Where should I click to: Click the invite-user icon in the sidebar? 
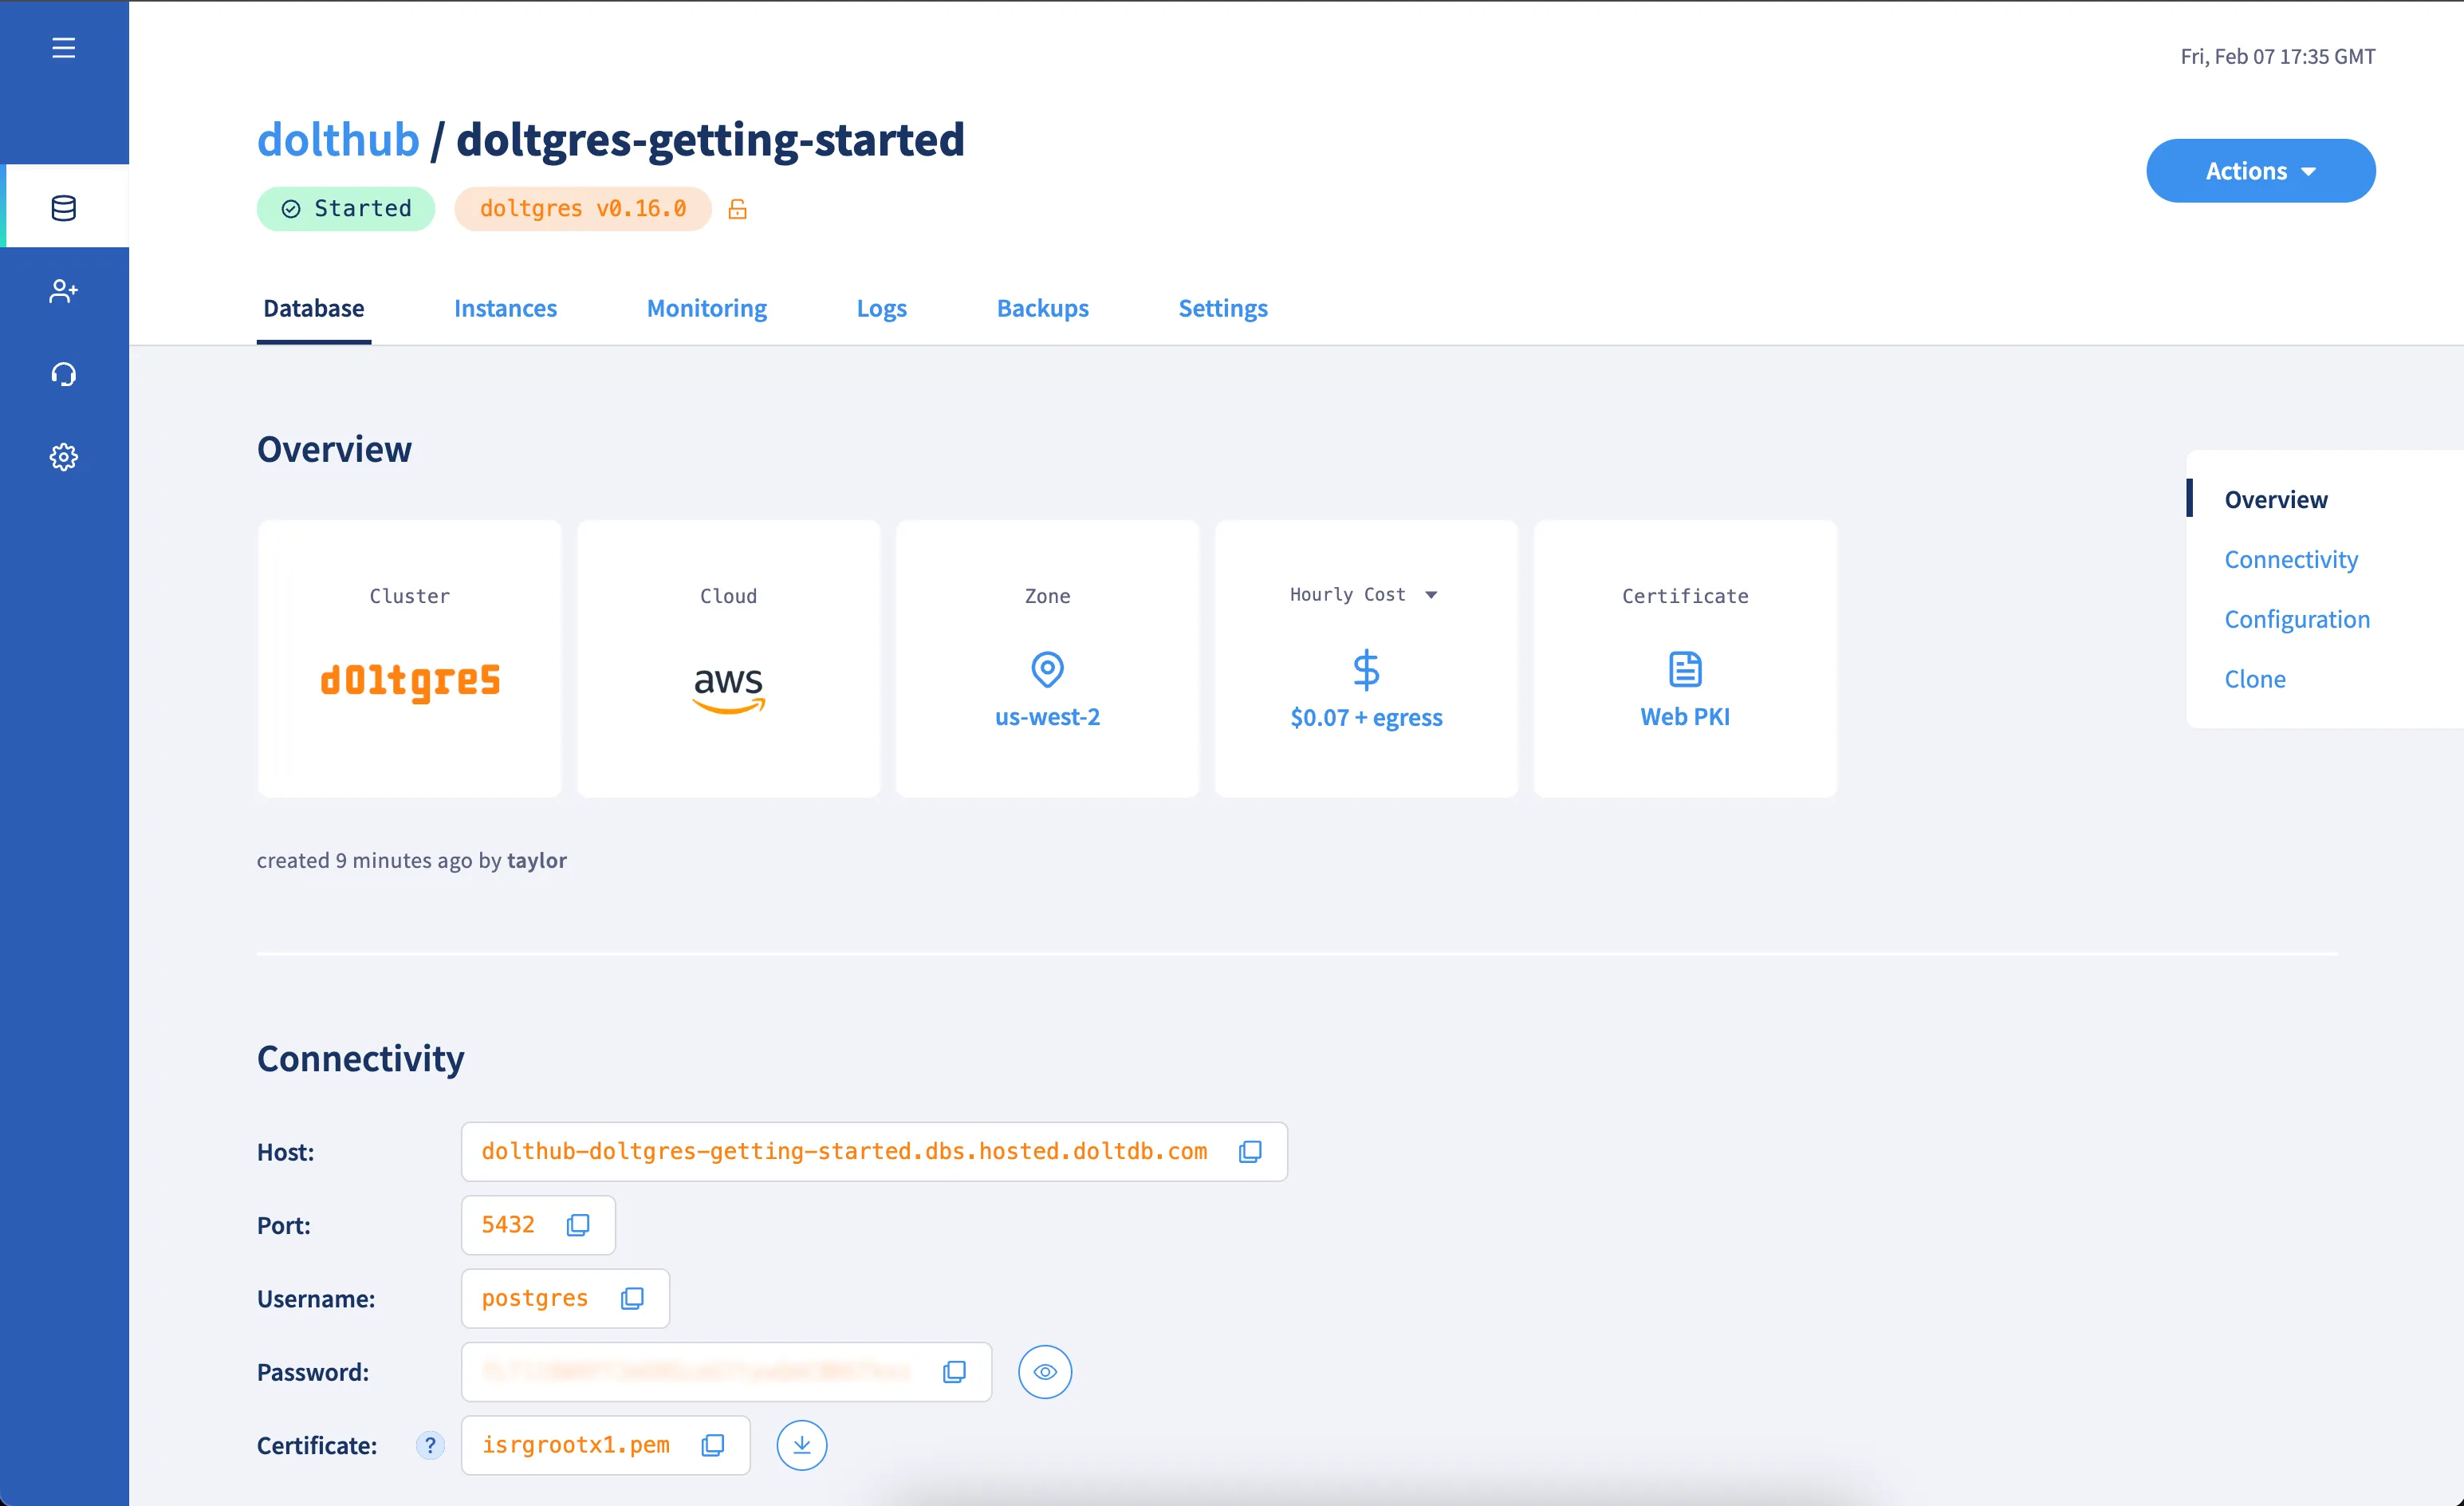point(63,290)
